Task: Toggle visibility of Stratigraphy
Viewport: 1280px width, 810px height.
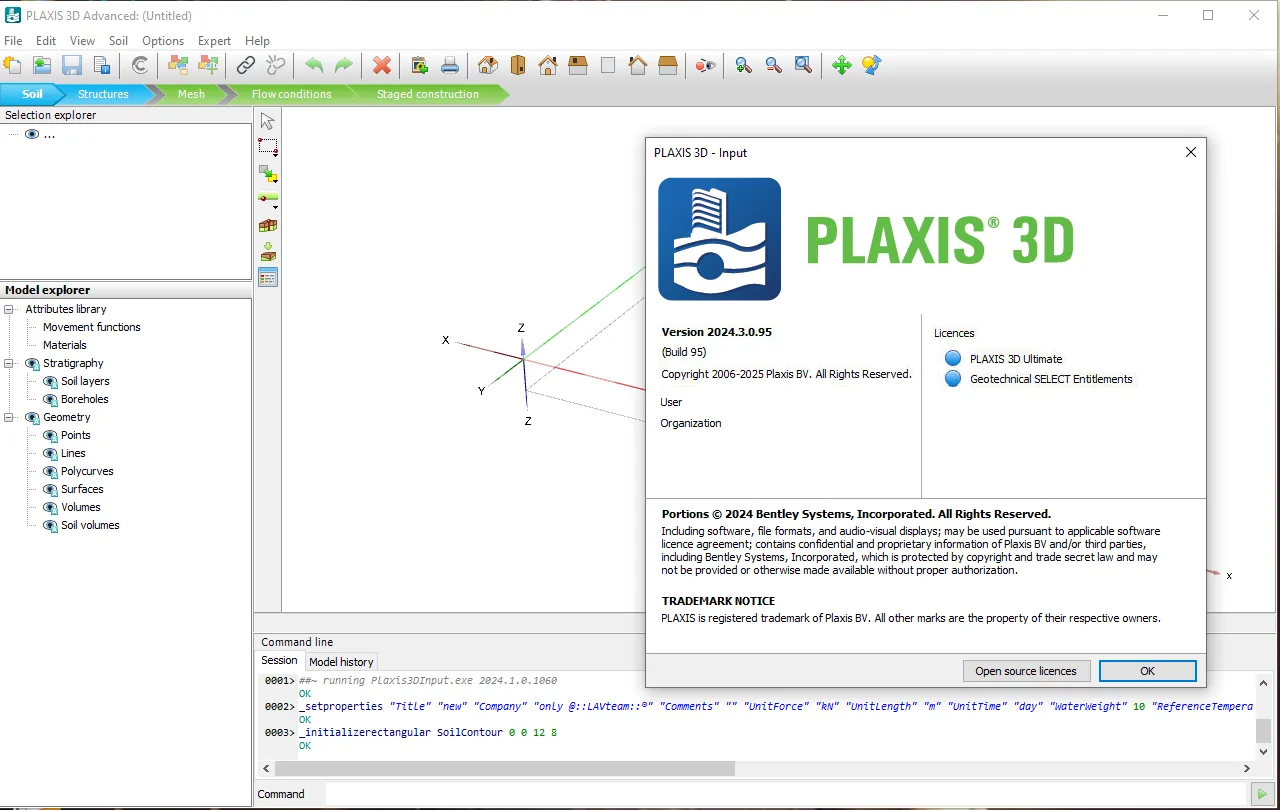Action: click(32, 363)
